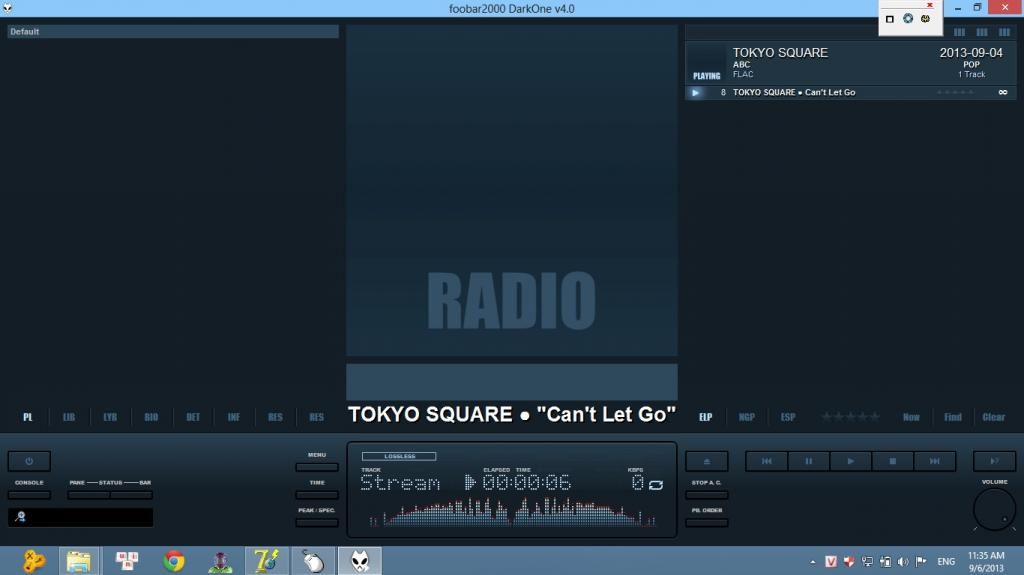Click the play indicator icon on track 8

tap(696, 92)
